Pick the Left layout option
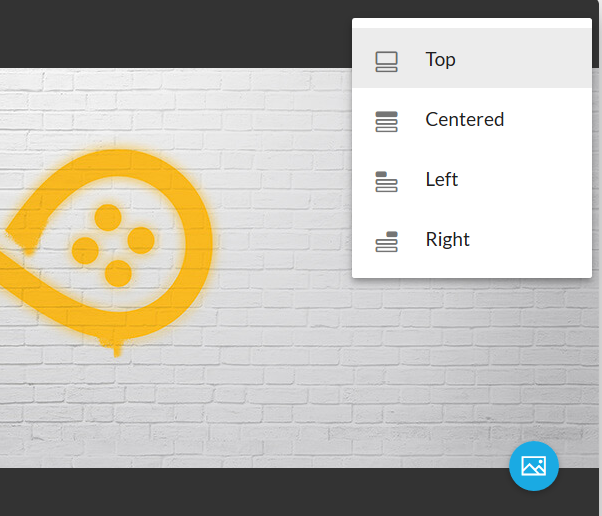Image resolution: width=602 pixels, height=516 pixels. point(471,178)
